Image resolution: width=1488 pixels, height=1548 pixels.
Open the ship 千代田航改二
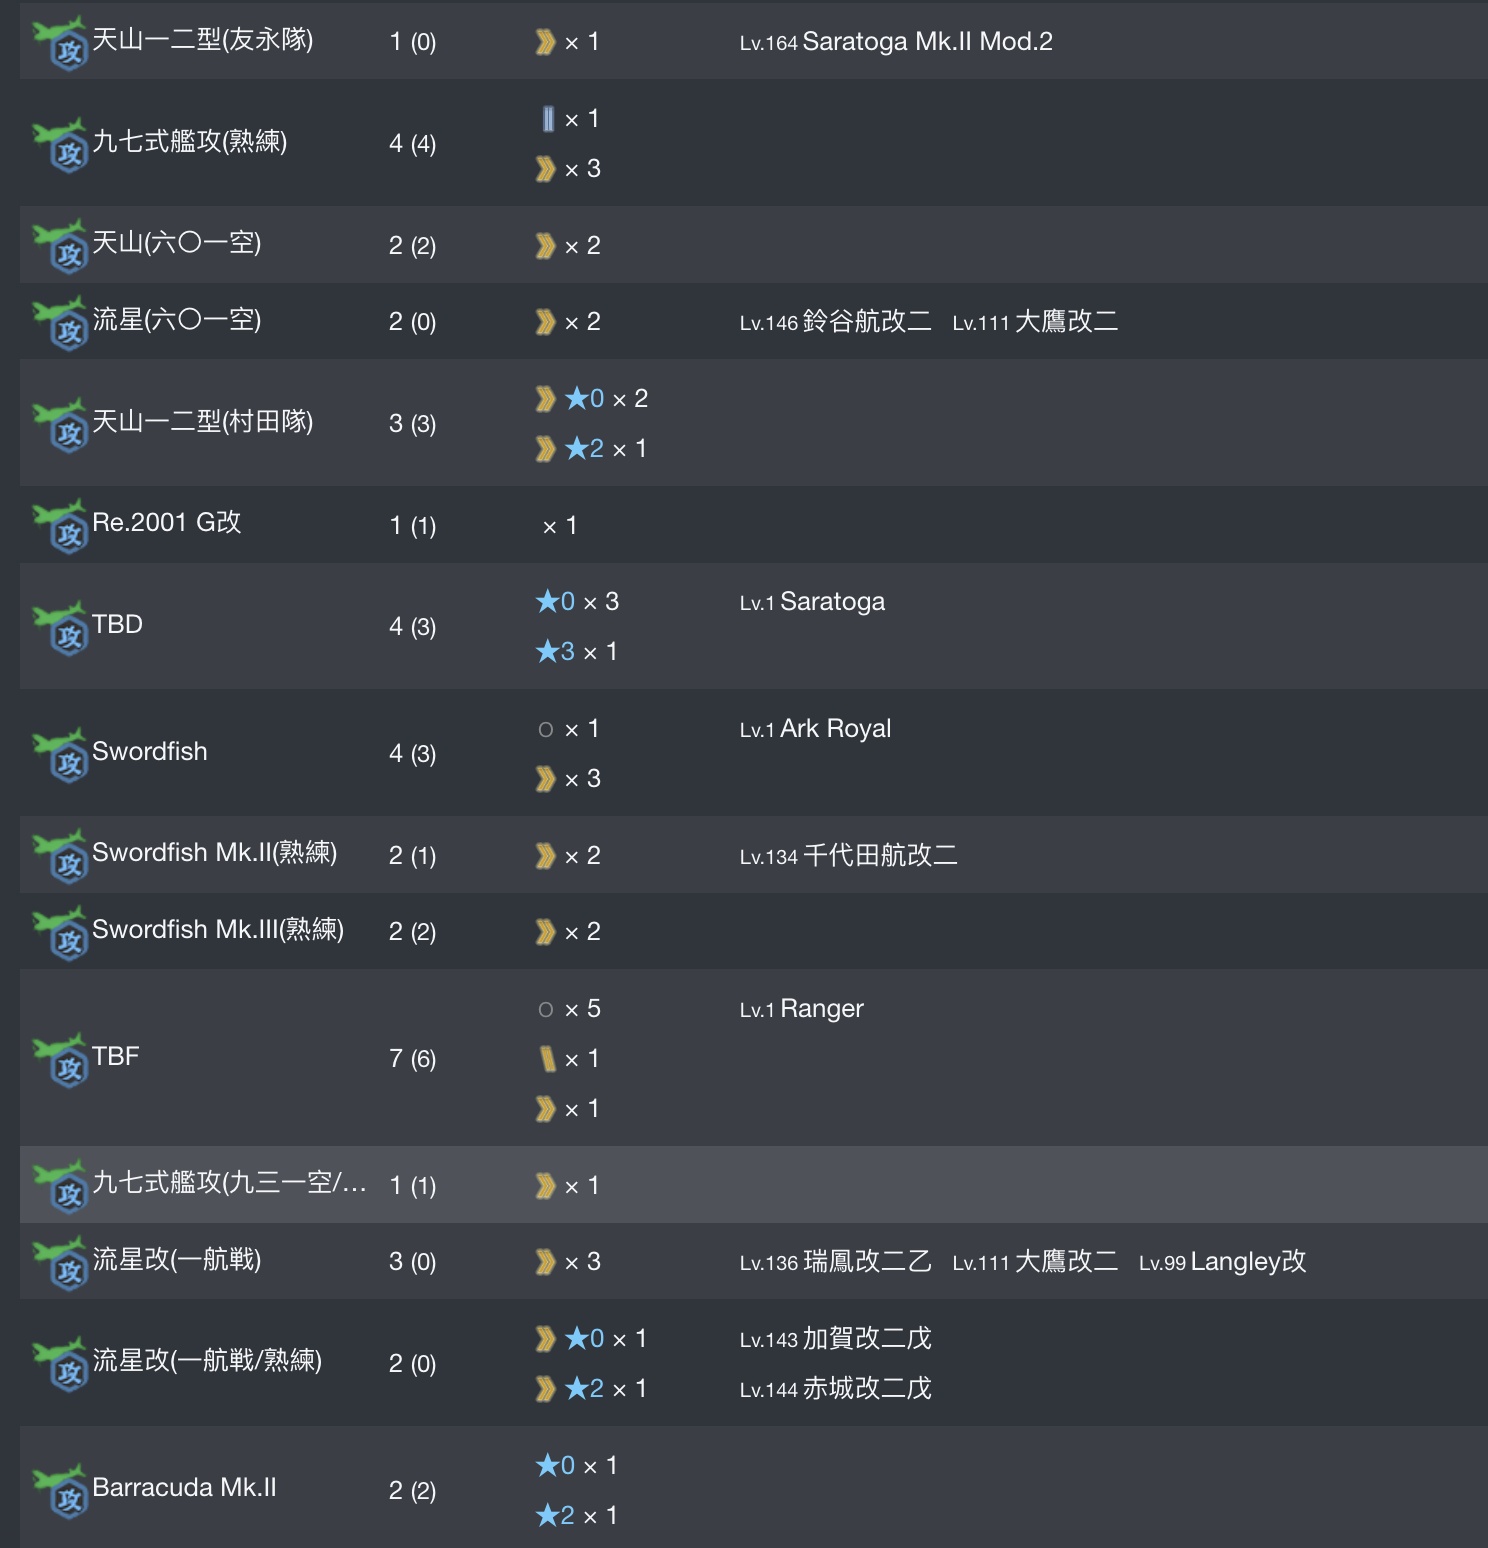[848, 856]
